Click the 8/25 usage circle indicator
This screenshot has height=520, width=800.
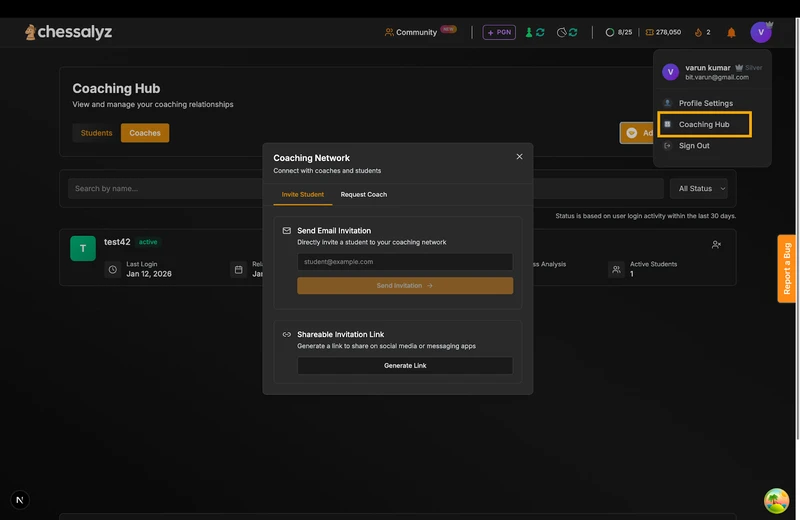(609, 32)
